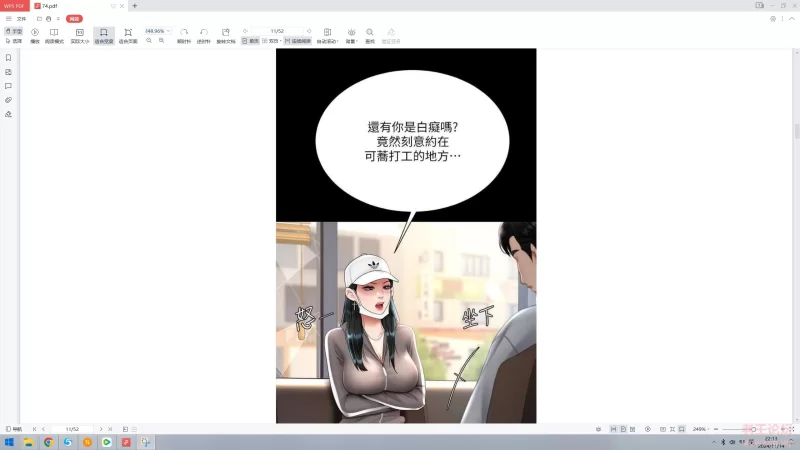
Task: Open signature panel in left sidebar
Action: (x=8, y=114)
